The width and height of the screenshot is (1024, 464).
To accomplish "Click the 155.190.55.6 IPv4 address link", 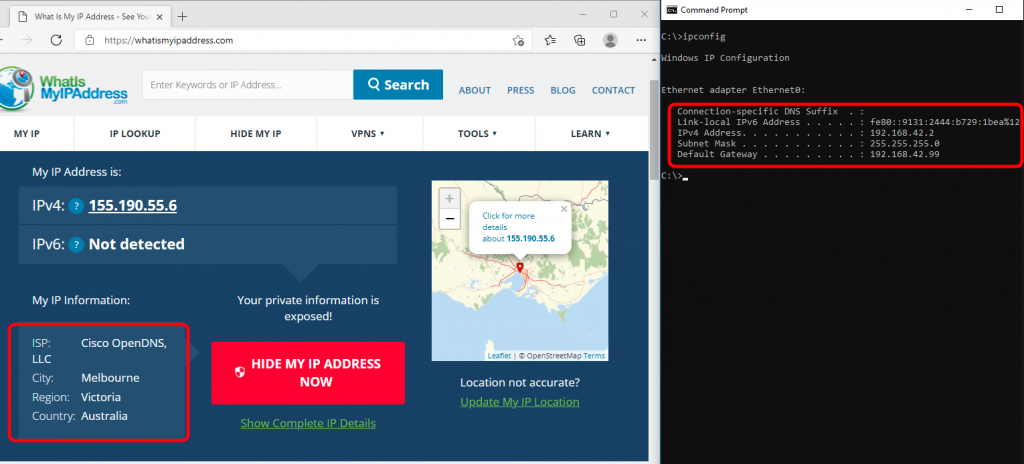I will pos(133,206).
